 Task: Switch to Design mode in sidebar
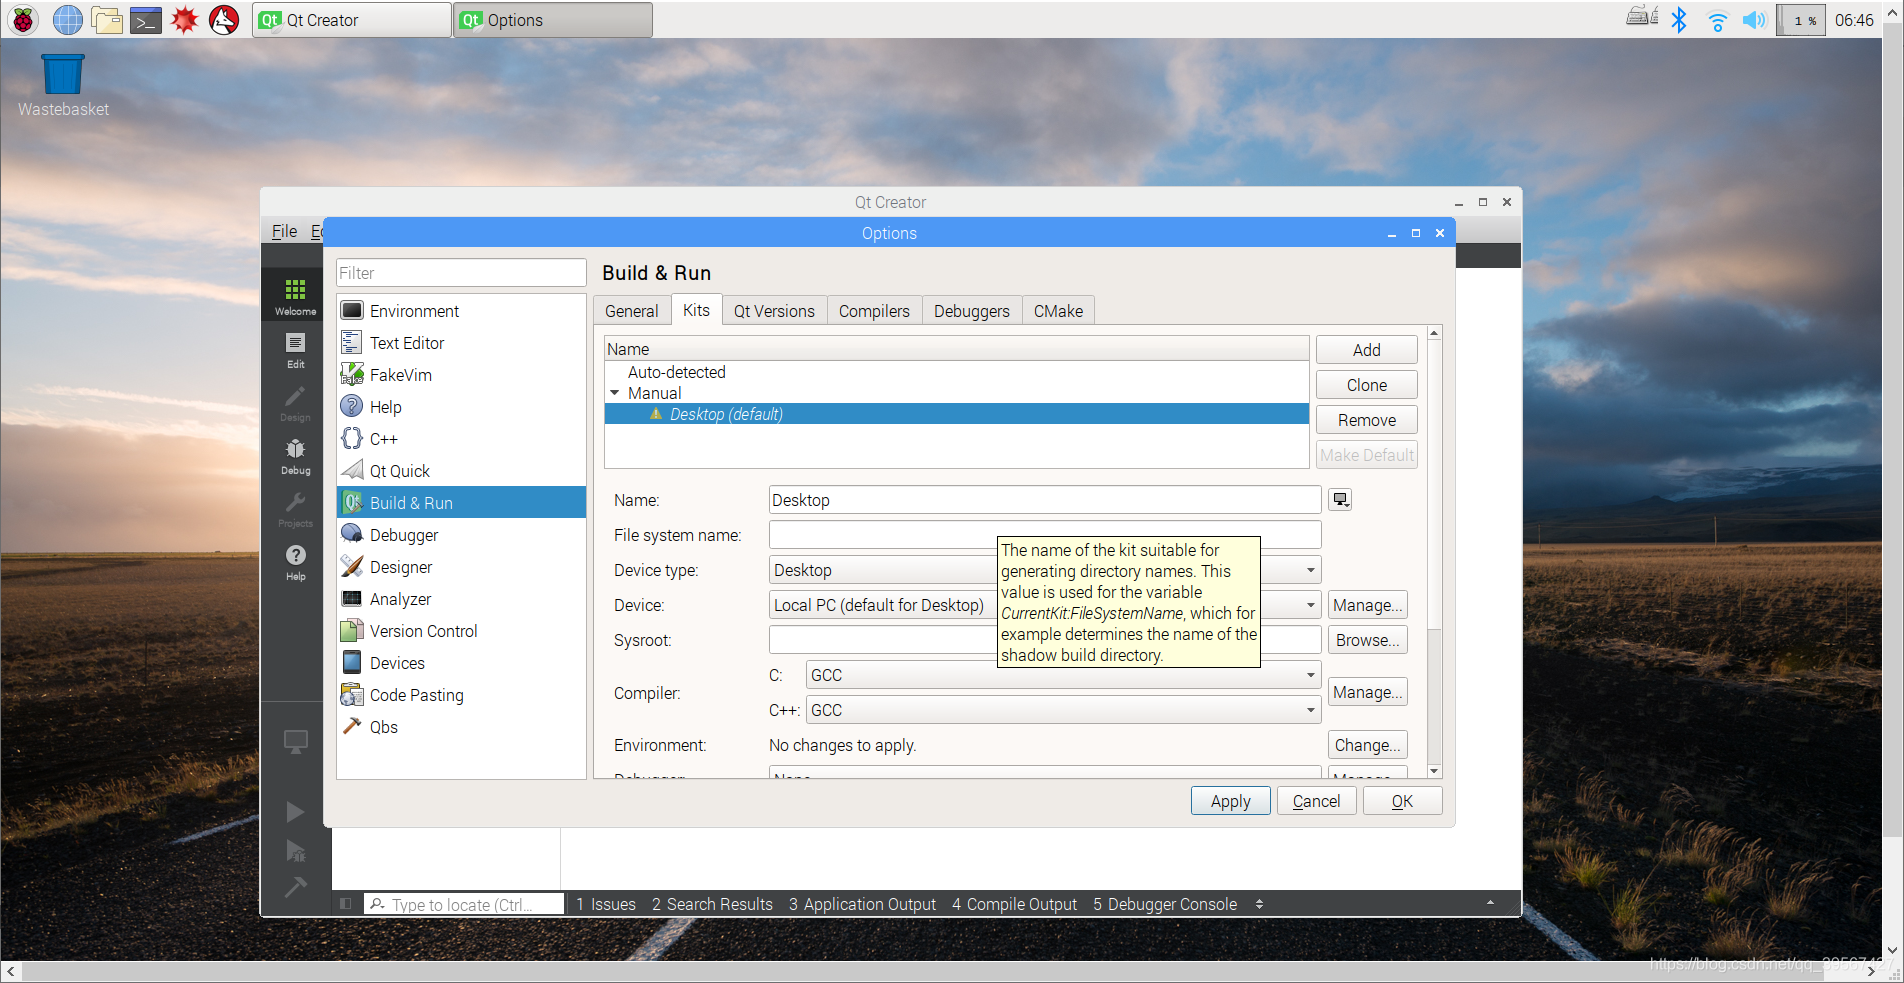pyautogui.click(x=295, y=403)
